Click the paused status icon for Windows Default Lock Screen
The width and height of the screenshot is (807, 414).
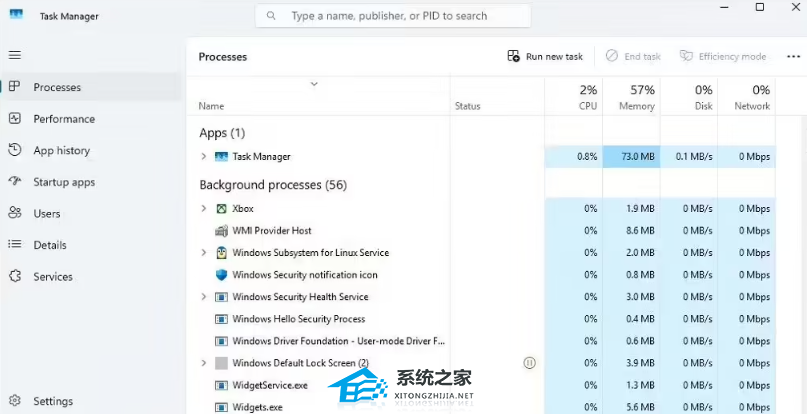529,363
